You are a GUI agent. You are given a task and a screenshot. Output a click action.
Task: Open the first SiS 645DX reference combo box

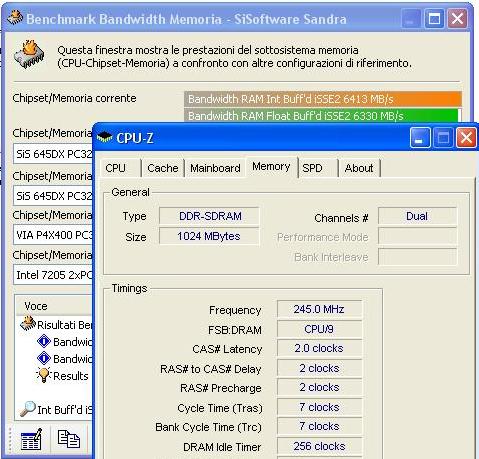tap(53, 154)
